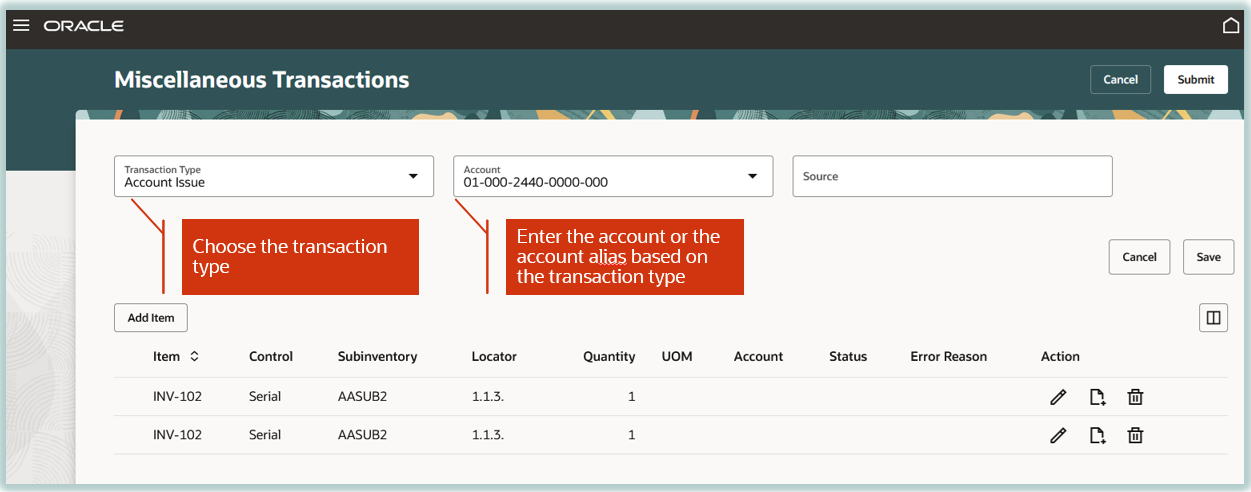Delete the first INV-102 row
Image resolution: width=1251 pixels, height=492 pixels.
[1135, 397]
